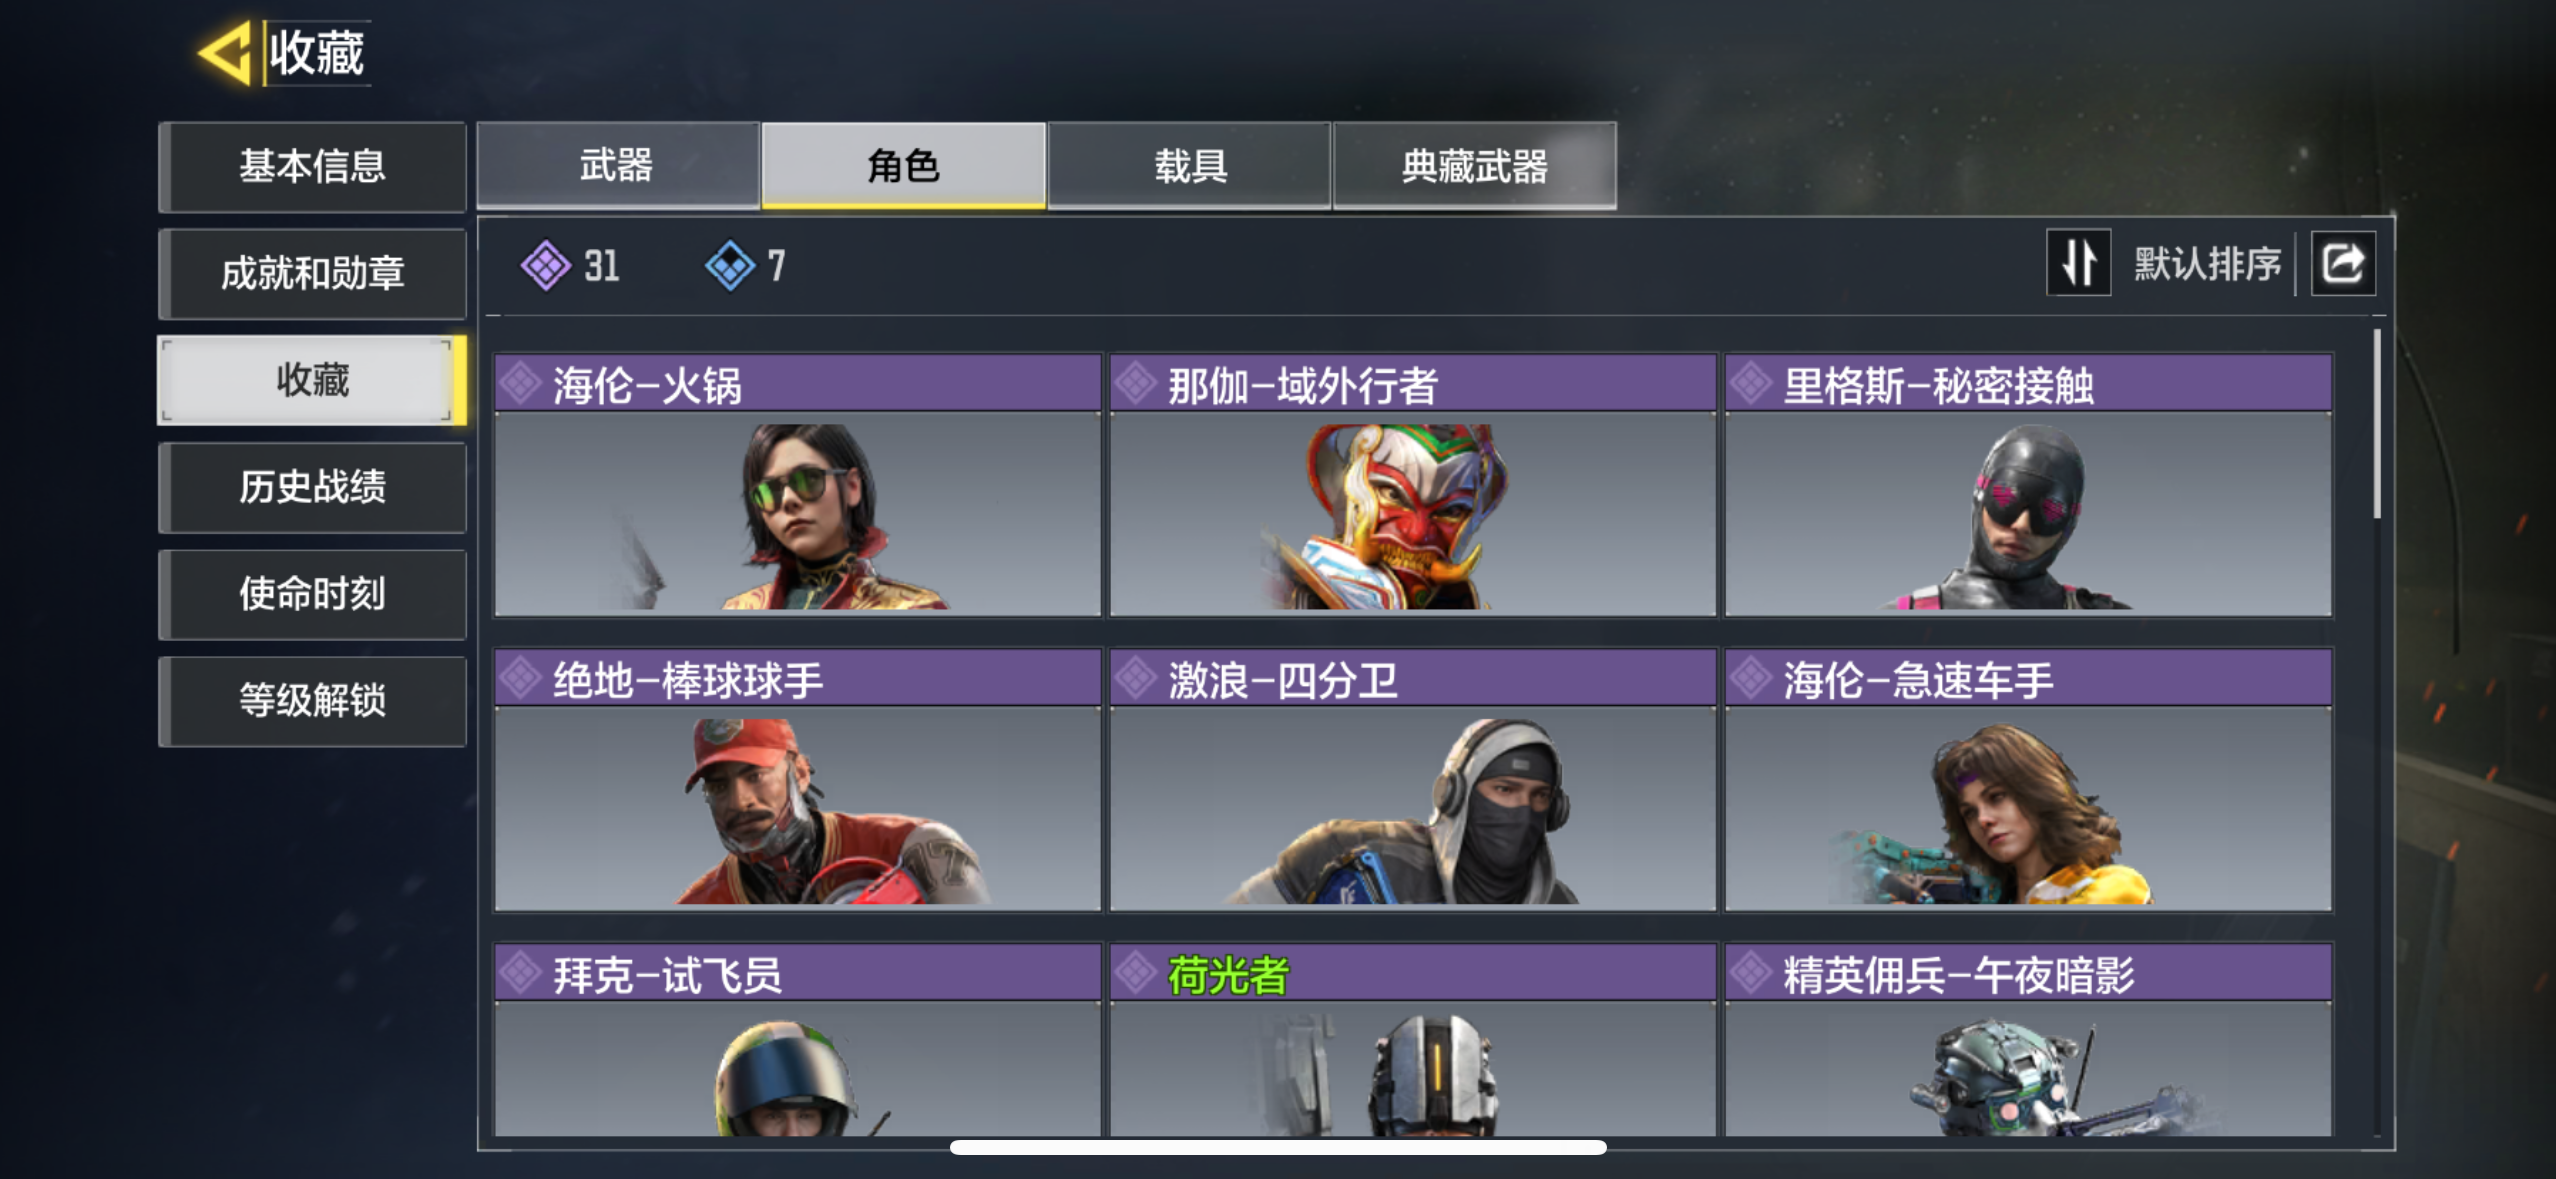Viewport: 2556px width, 1179px height.
Task: Open the 使命时刻 section
Action: [x=312, y=594]
